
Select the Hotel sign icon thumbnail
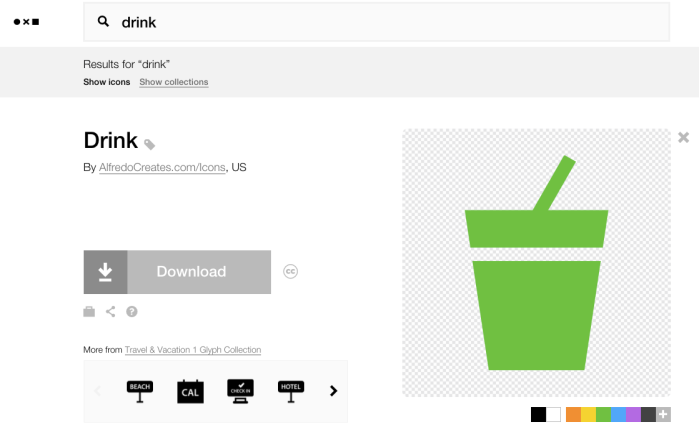click(x=291, y=391)
